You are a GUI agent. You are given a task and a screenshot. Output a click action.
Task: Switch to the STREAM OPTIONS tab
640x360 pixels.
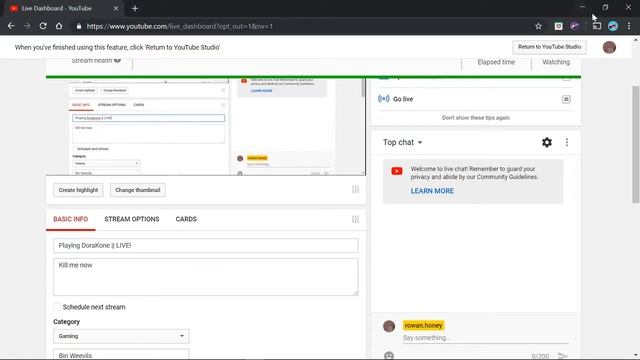(x=132, y=219)
